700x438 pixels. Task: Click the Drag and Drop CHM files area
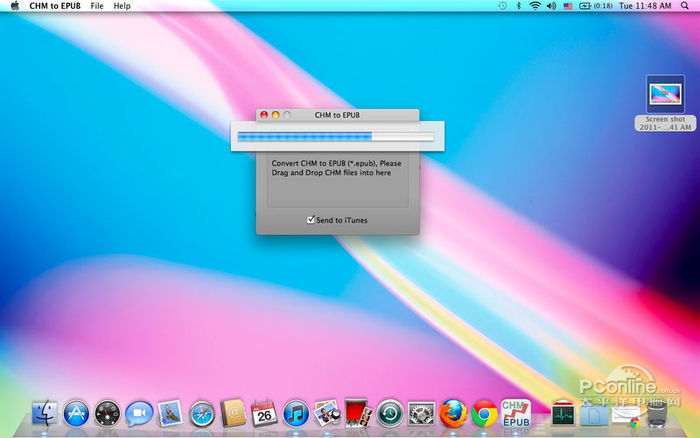338,179
